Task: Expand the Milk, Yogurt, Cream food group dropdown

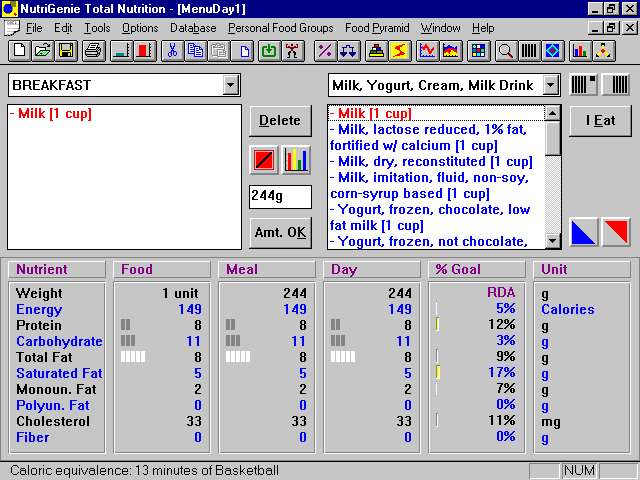Action: click(551, 86)
